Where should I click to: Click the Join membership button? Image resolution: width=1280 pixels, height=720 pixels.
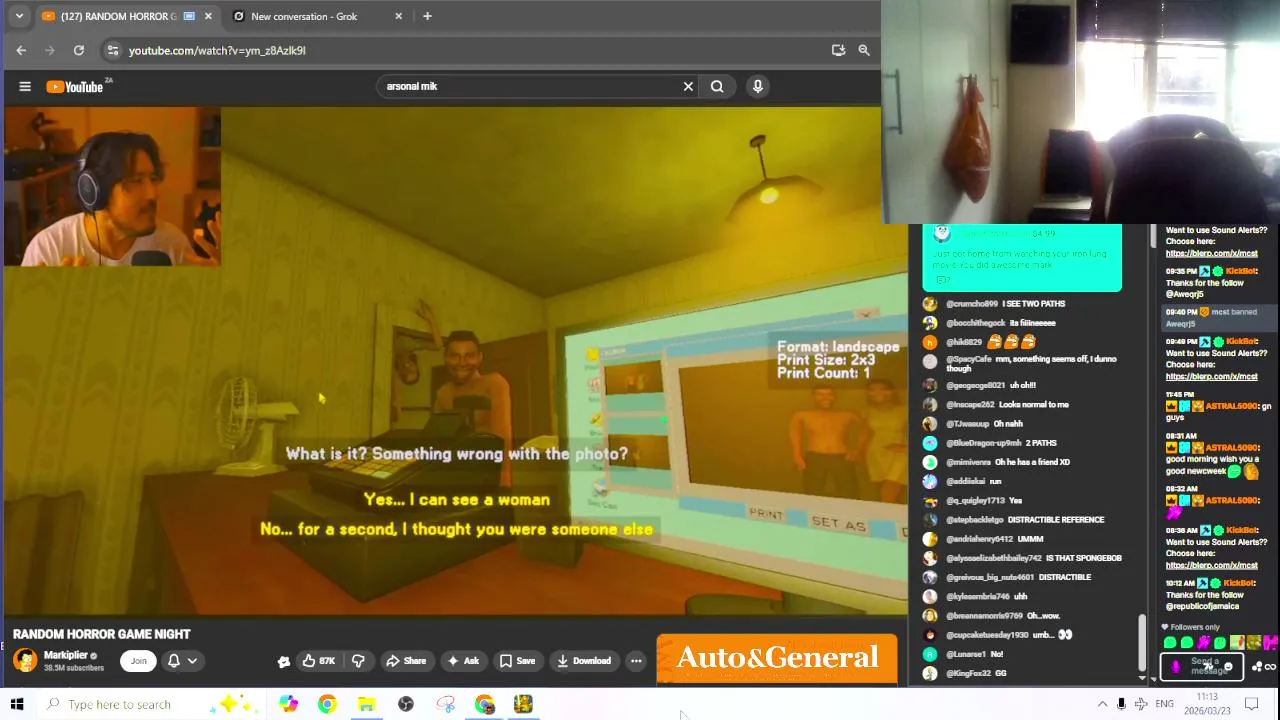tap(139, 660)
